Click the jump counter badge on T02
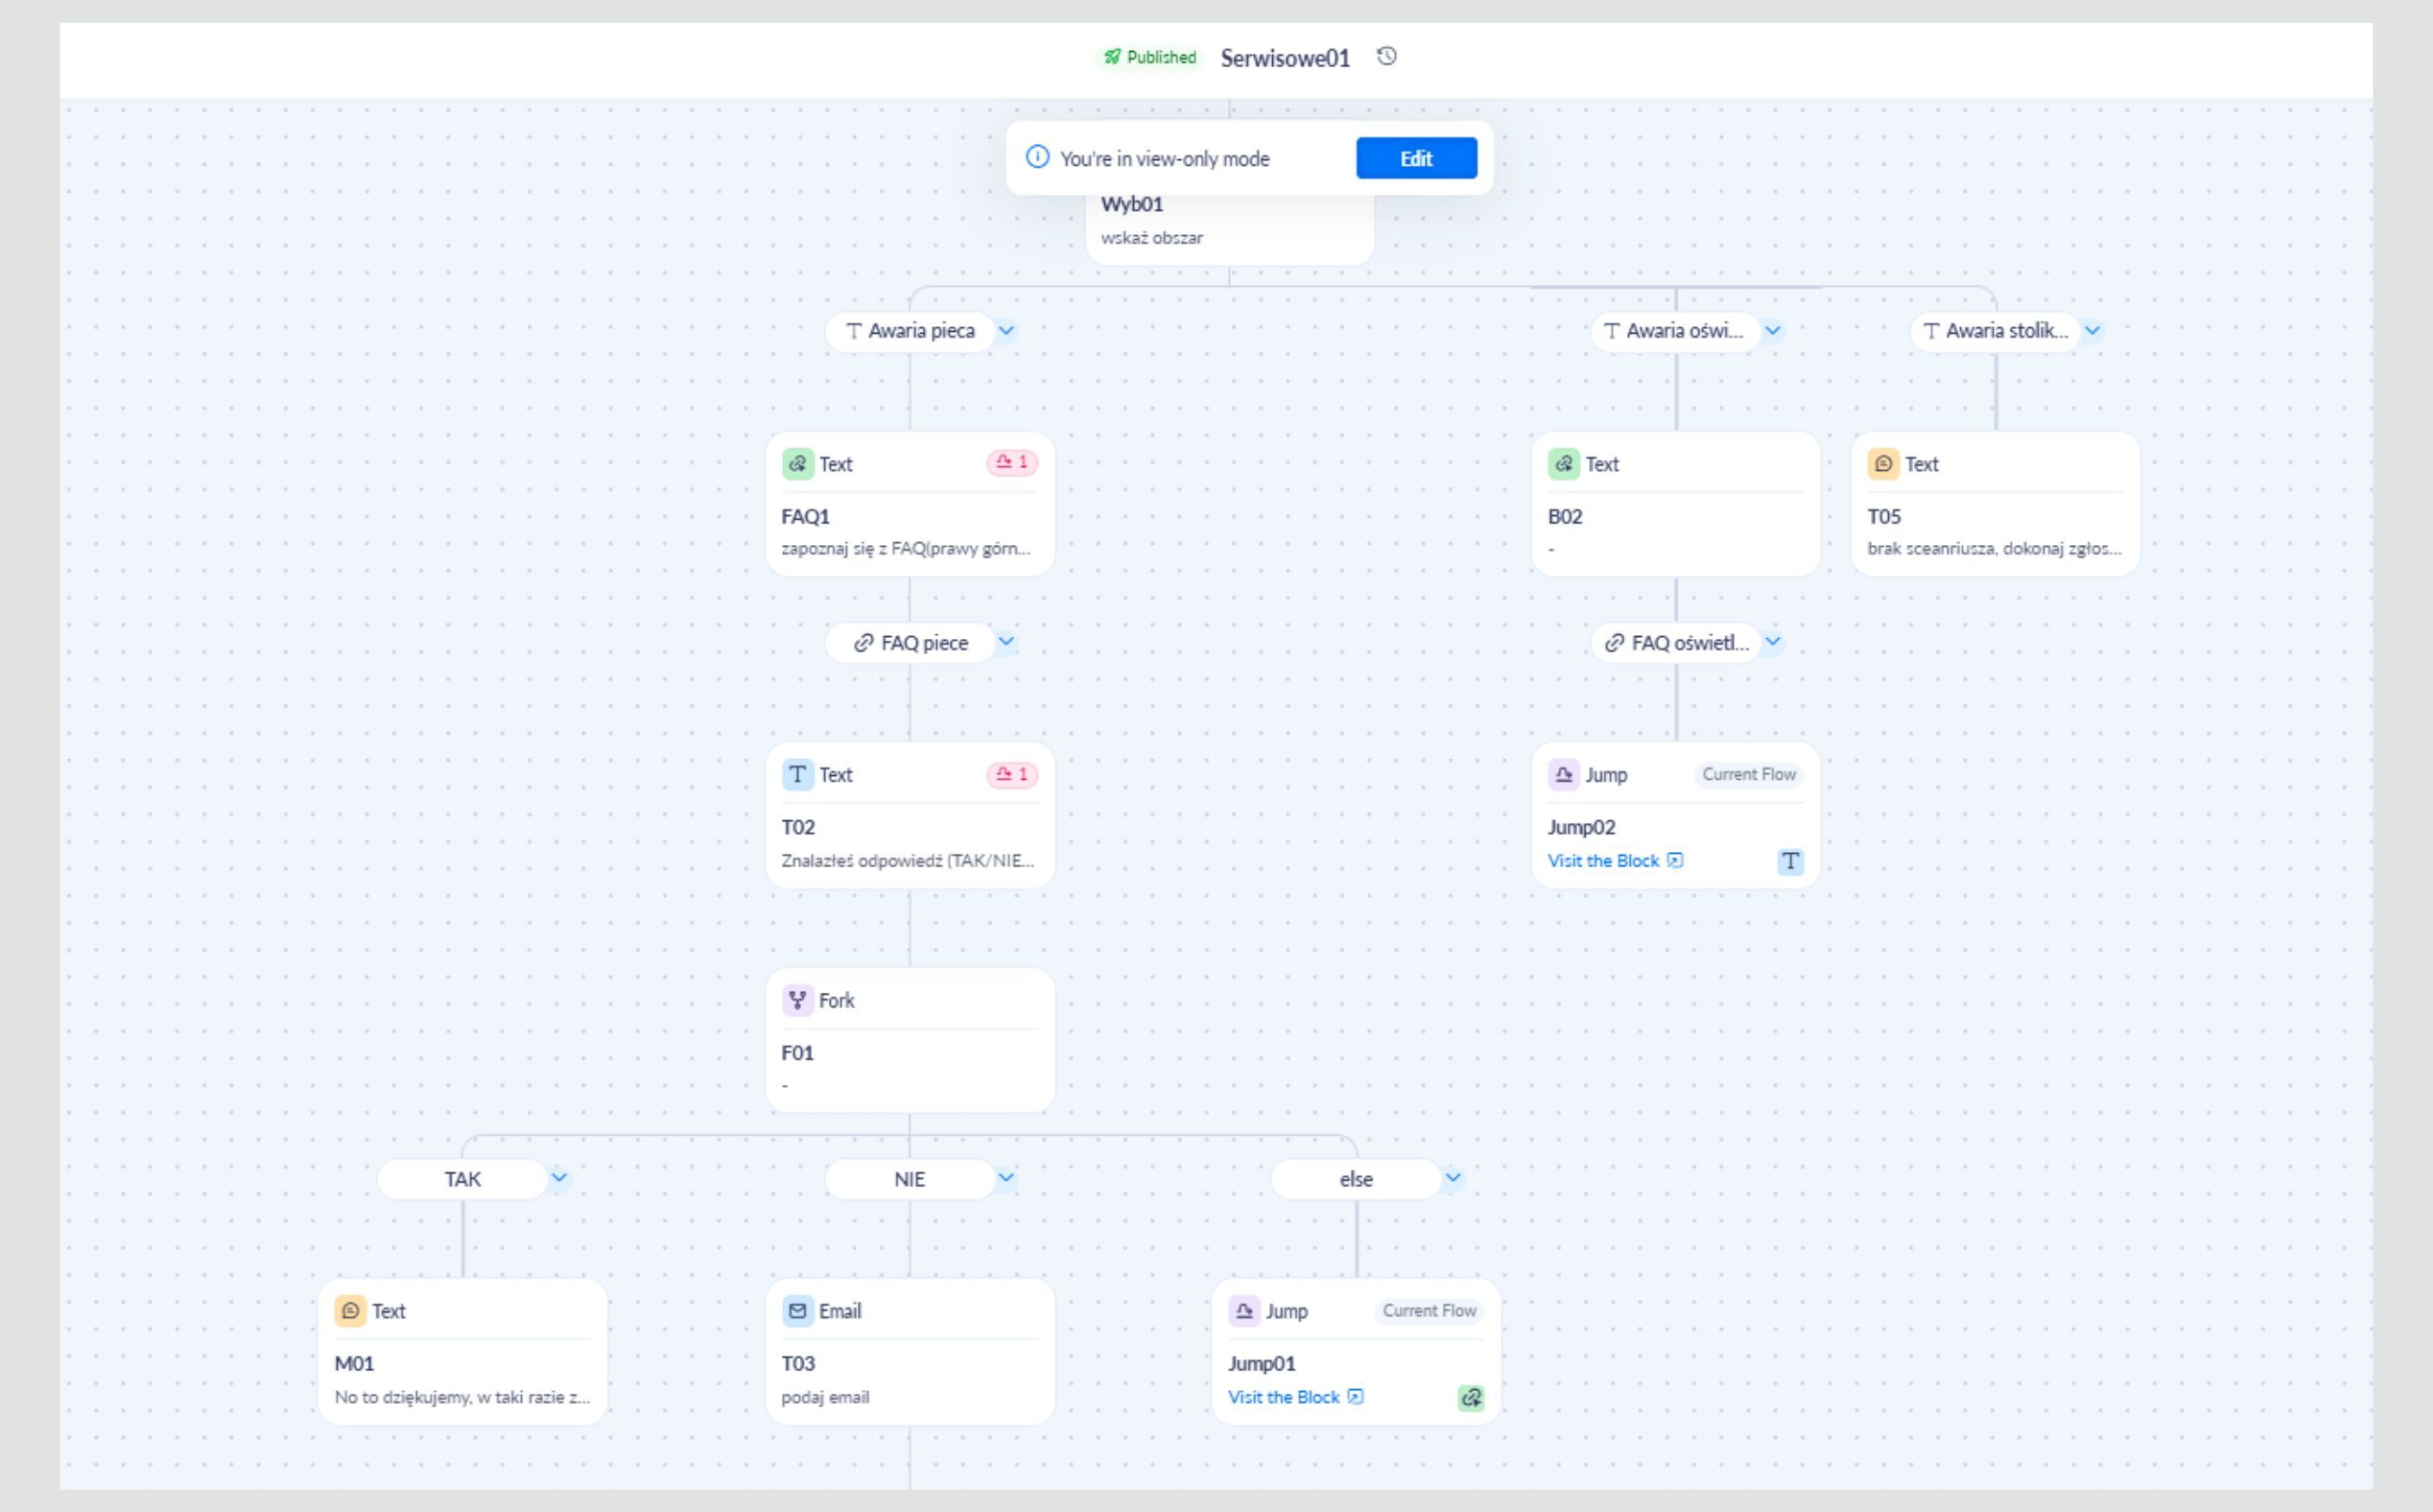The width and height of the screenshot is (2433, 1512). pos(1012,775)
